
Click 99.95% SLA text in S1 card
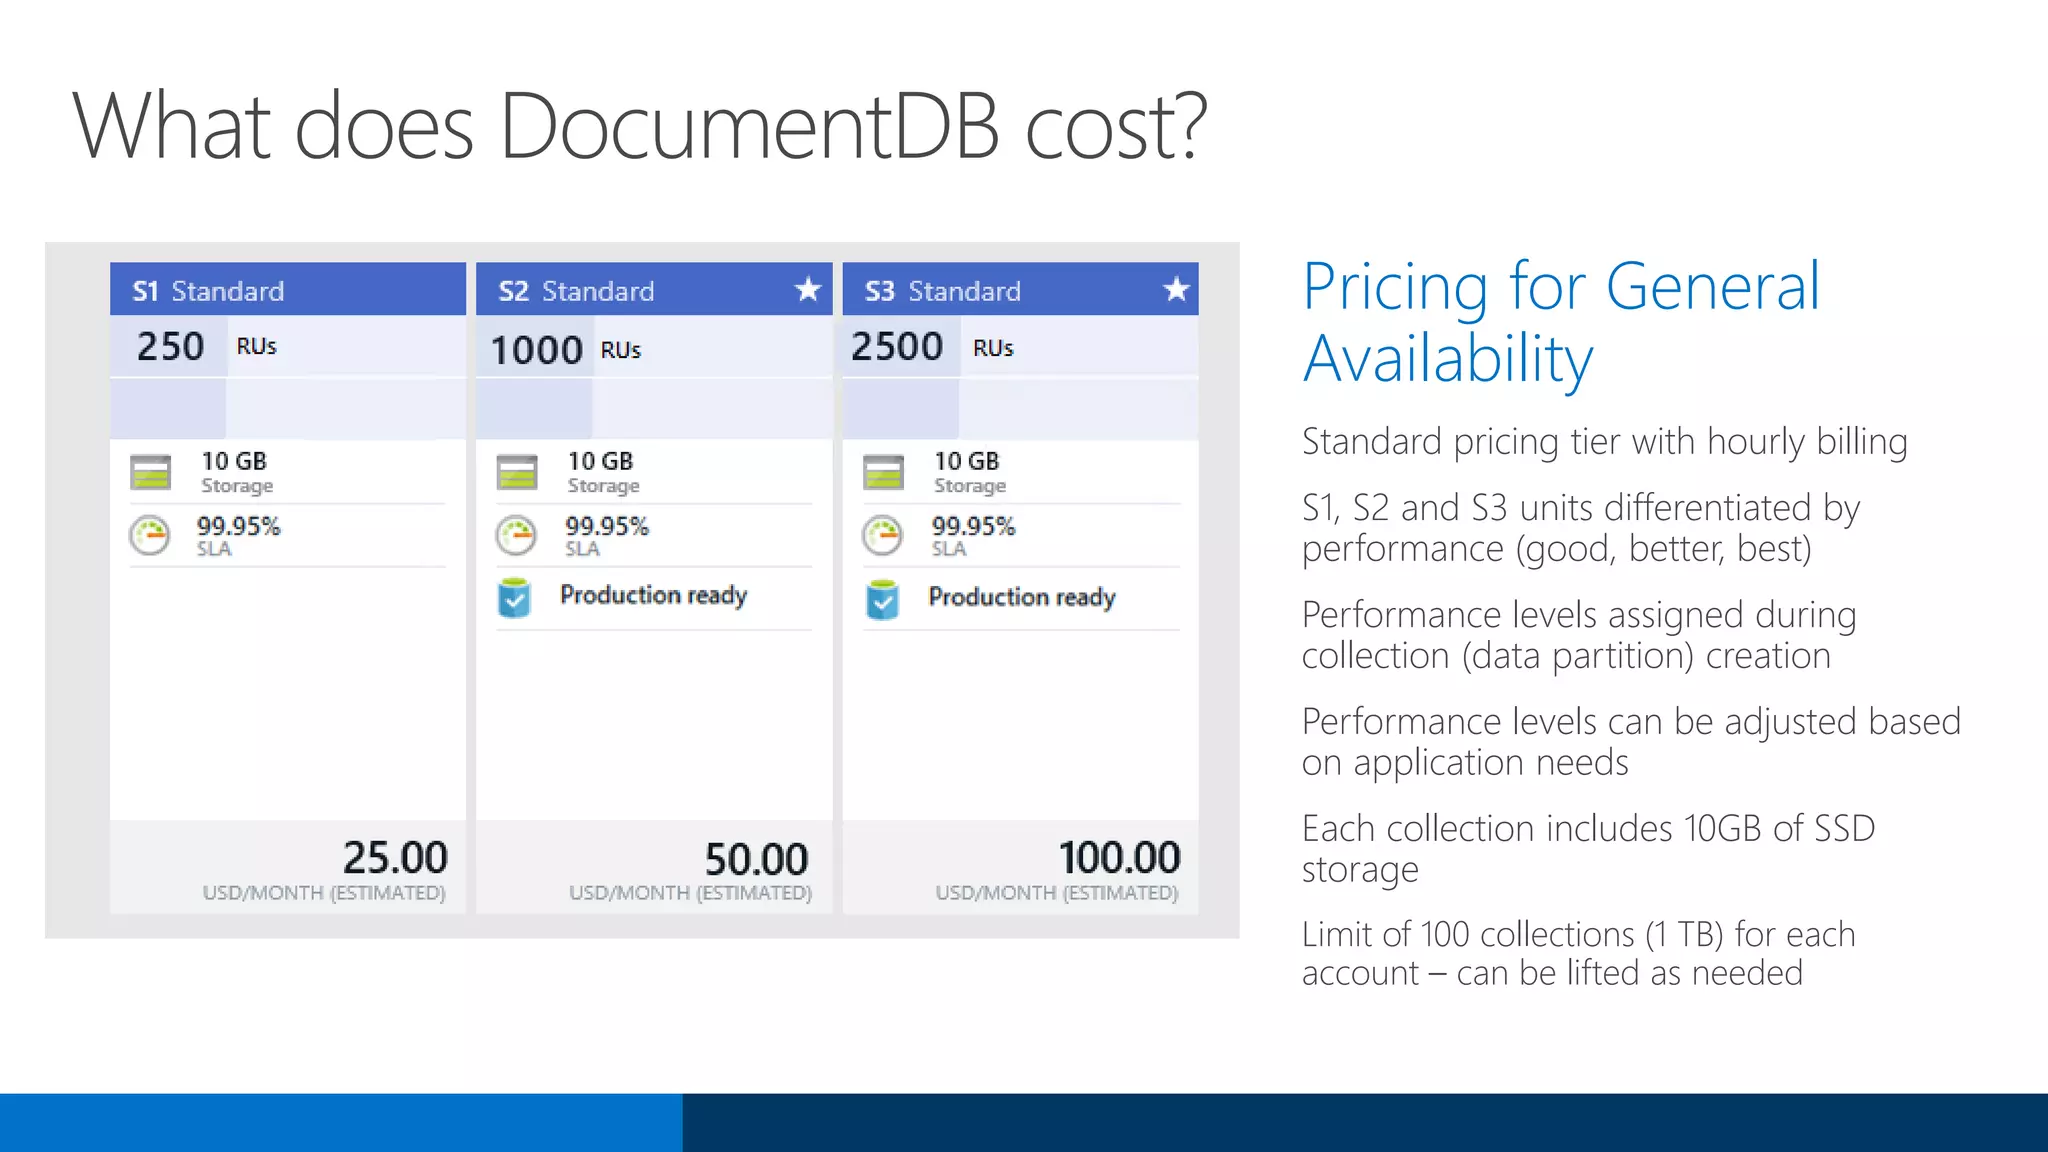coord(238,536)
